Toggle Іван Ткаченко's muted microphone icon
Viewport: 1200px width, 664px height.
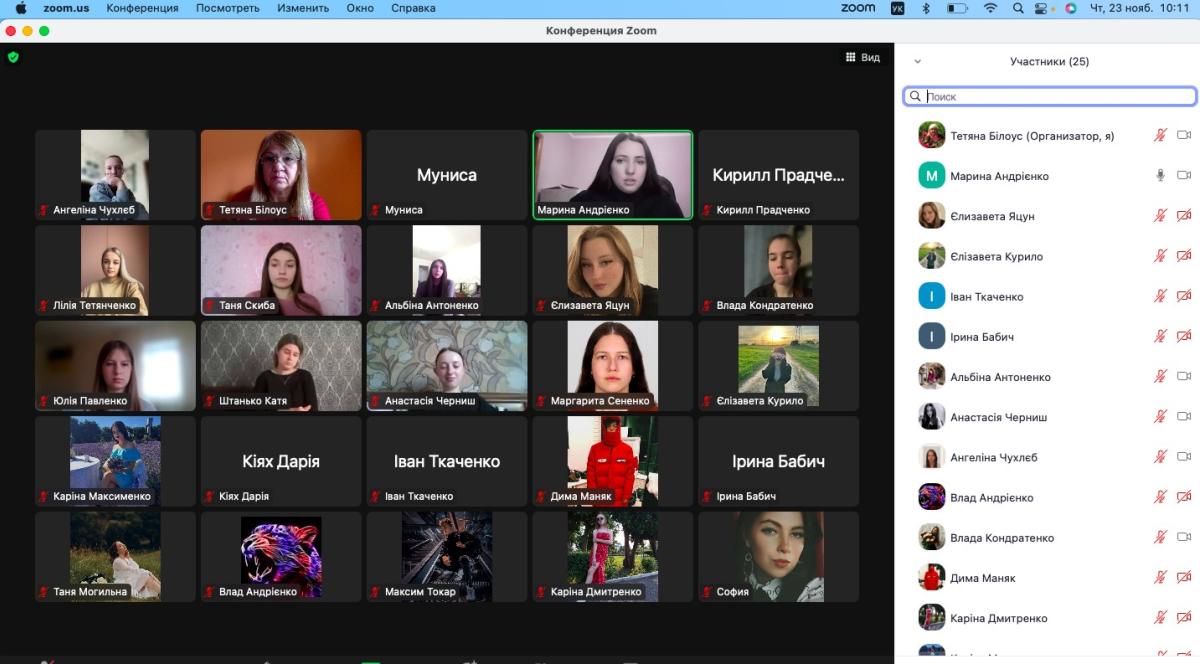pyautogui.click(x=1160, y=296)
